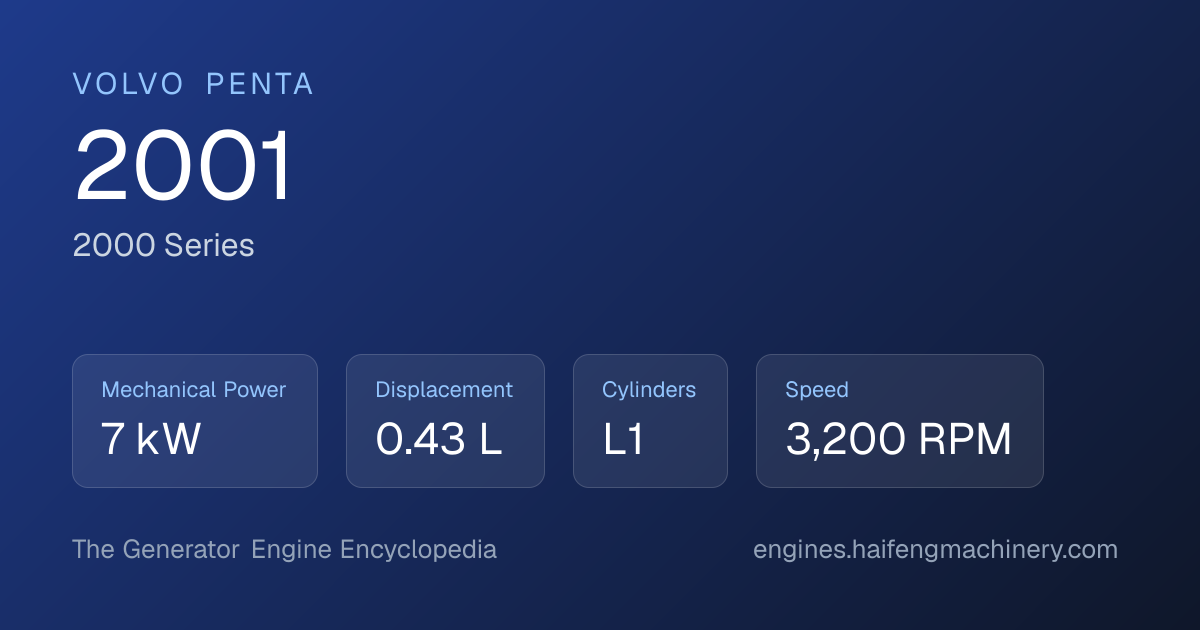Select the Displacement label text
The height and width of the screenshot is (630, 1200).
pos(444,390)
